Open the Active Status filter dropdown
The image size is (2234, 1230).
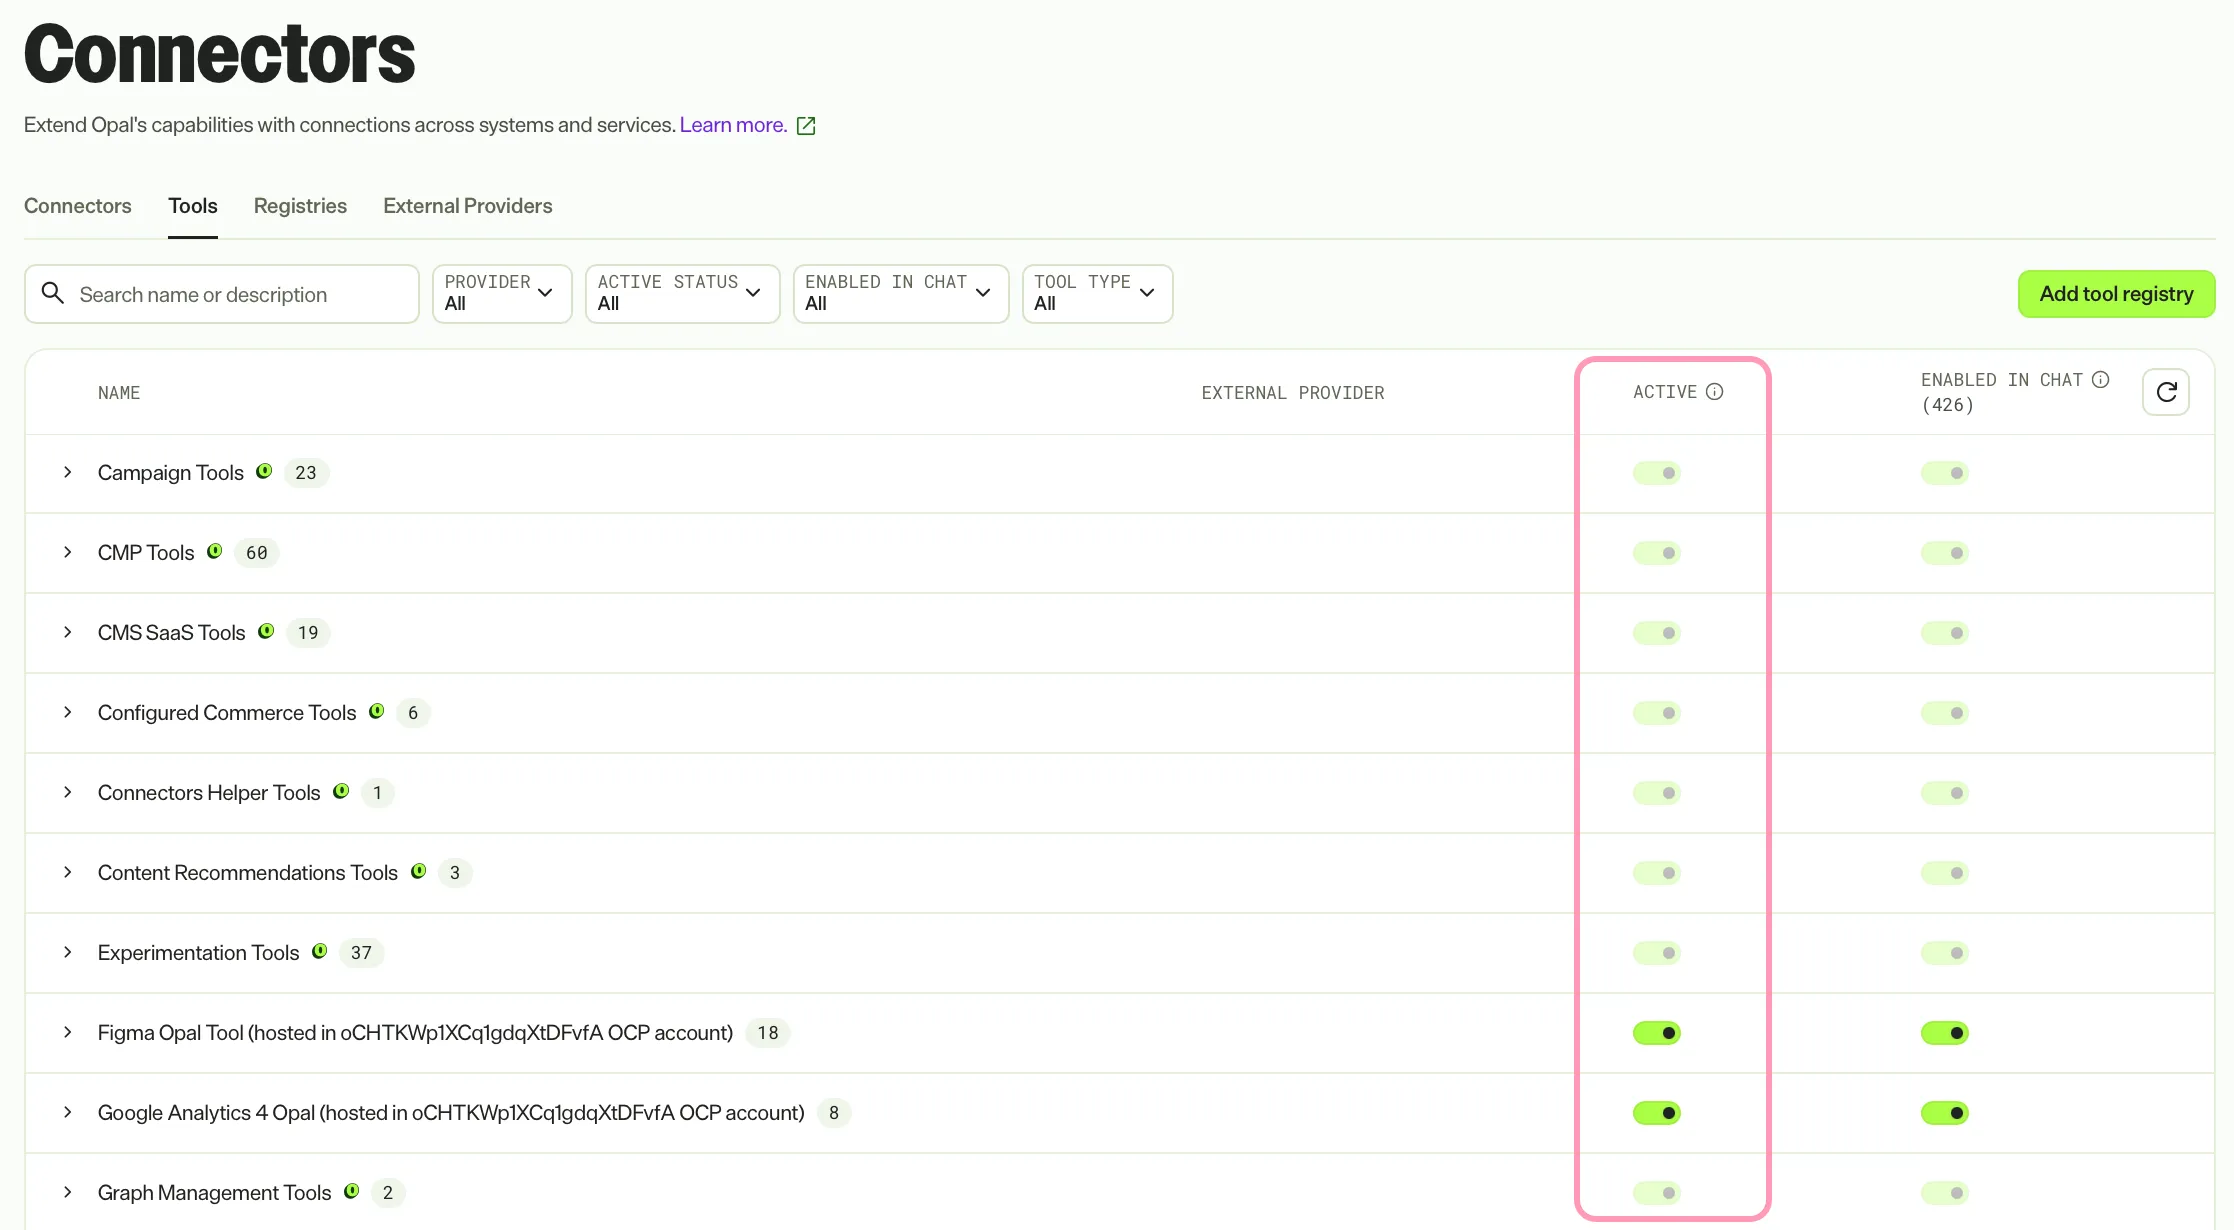pos(682,294)
